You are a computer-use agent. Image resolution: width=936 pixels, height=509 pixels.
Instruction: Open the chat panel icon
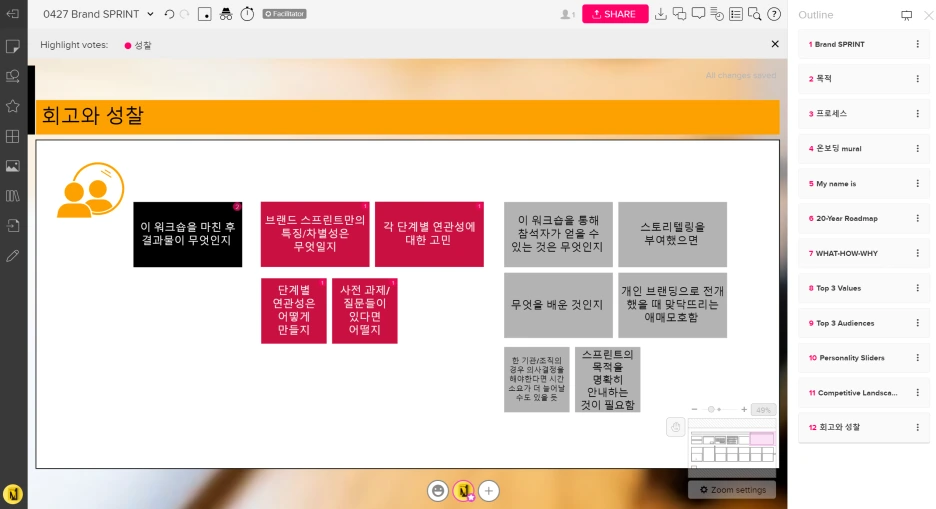coord(679,14)
